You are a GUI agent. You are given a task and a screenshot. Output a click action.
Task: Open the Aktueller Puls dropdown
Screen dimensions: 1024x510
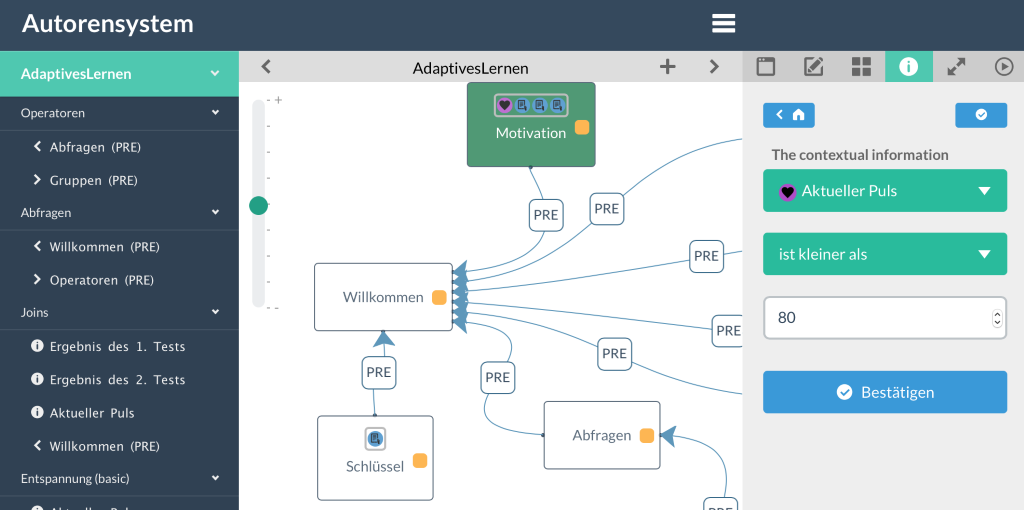[x=884, y=191]
